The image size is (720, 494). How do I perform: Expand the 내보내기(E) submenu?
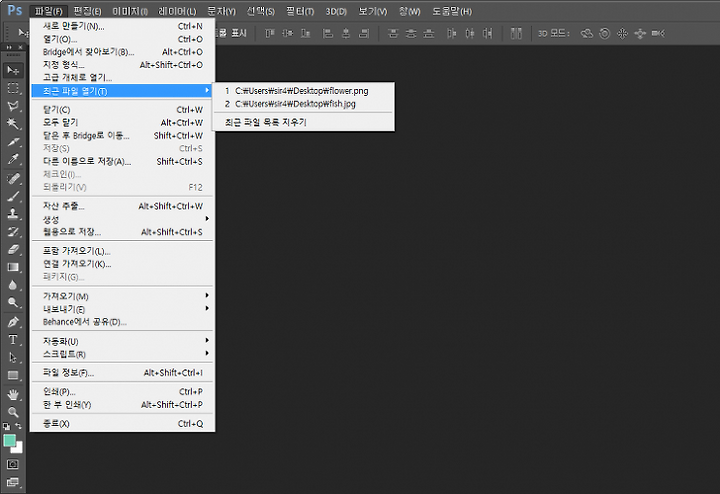click(122, 309)
